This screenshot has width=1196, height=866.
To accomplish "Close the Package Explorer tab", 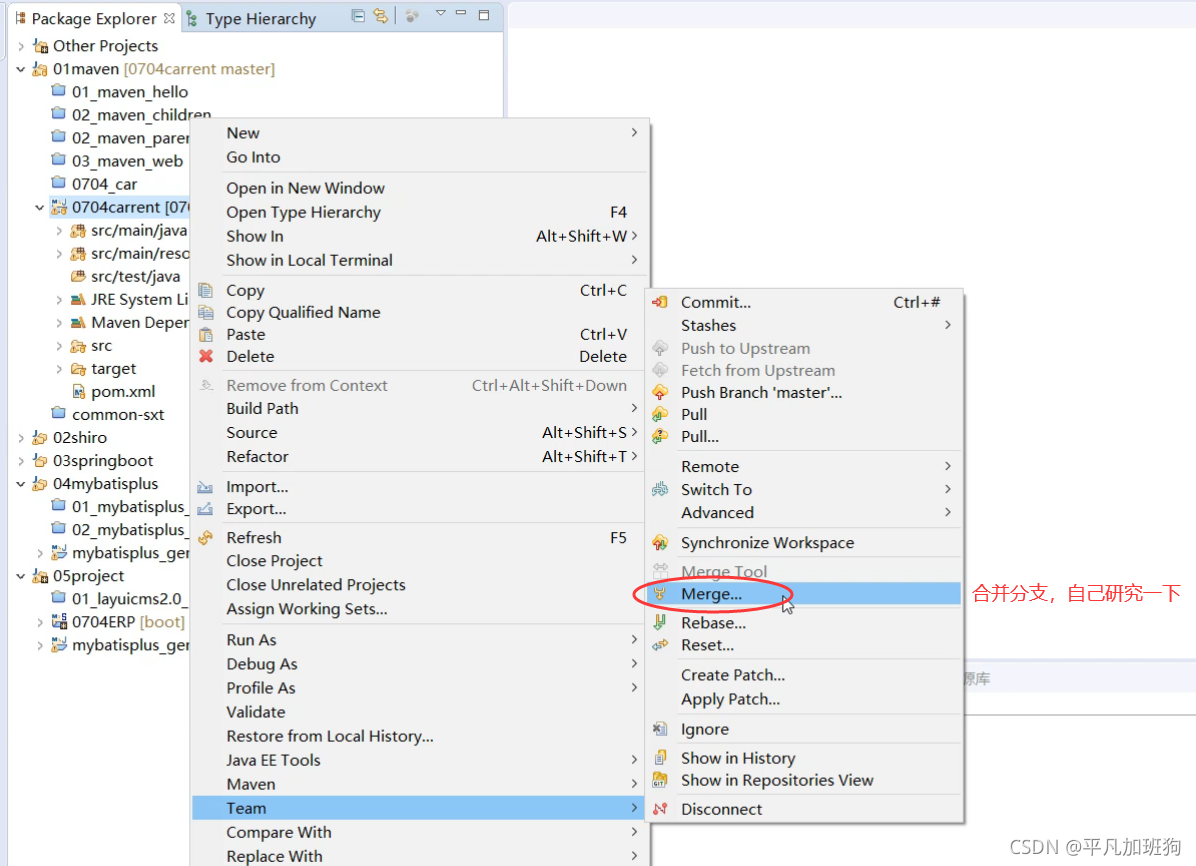I will tap(169, 18).
